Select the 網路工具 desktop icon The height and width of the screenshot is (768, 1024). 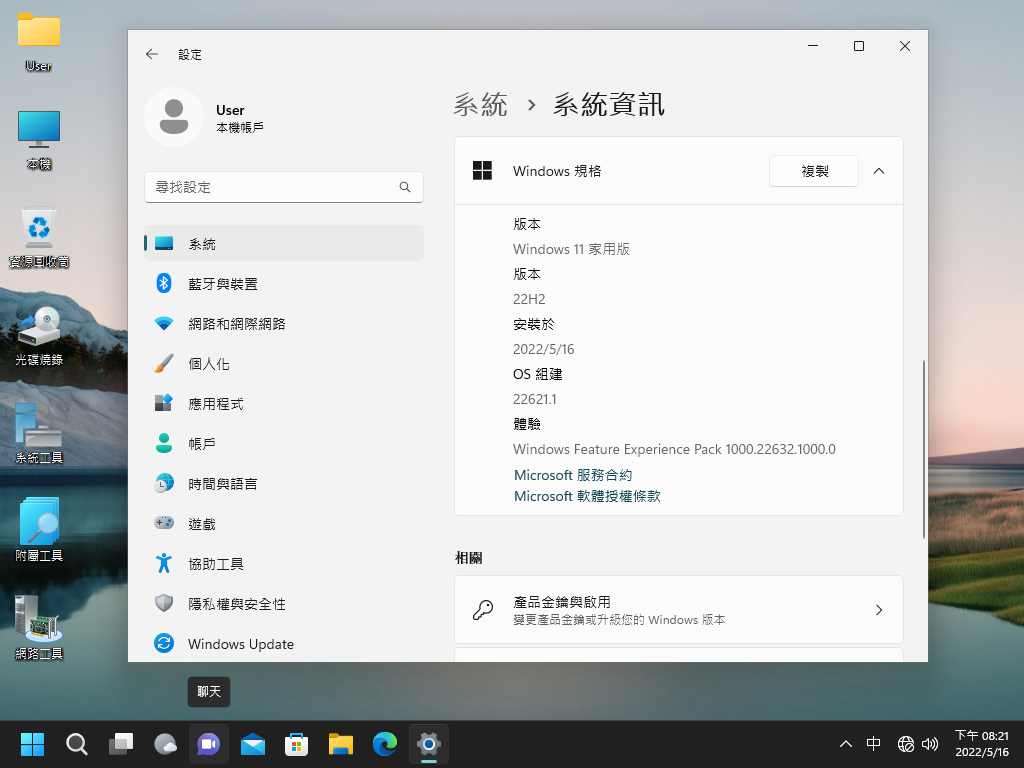(x=39, y=628)
